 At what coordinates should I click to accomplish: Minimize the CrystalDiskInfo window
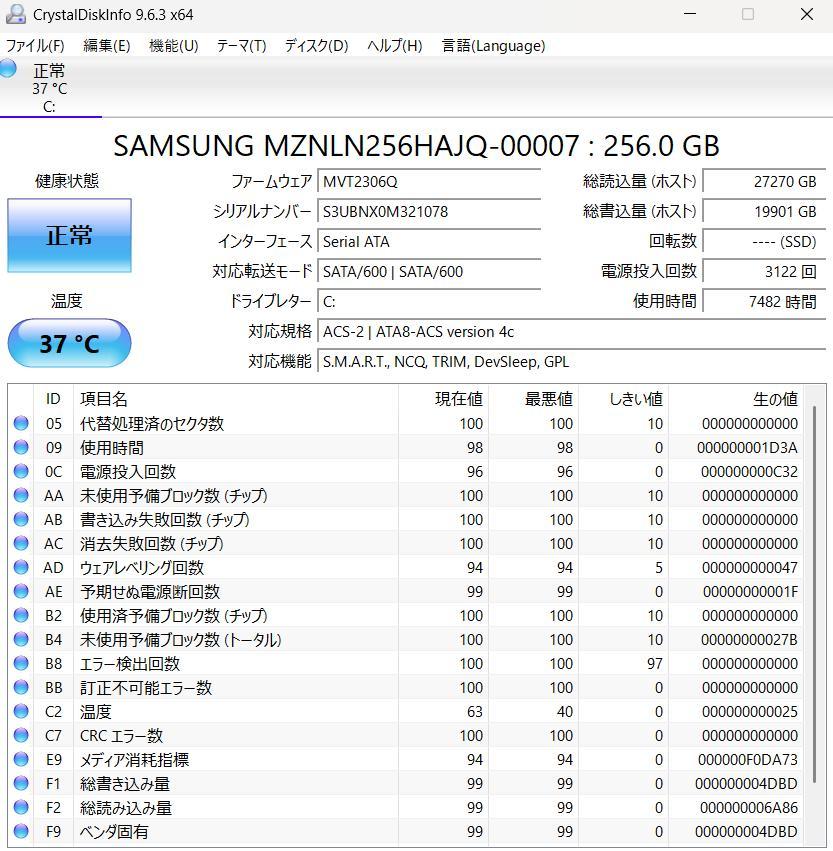tap(690, 14)
